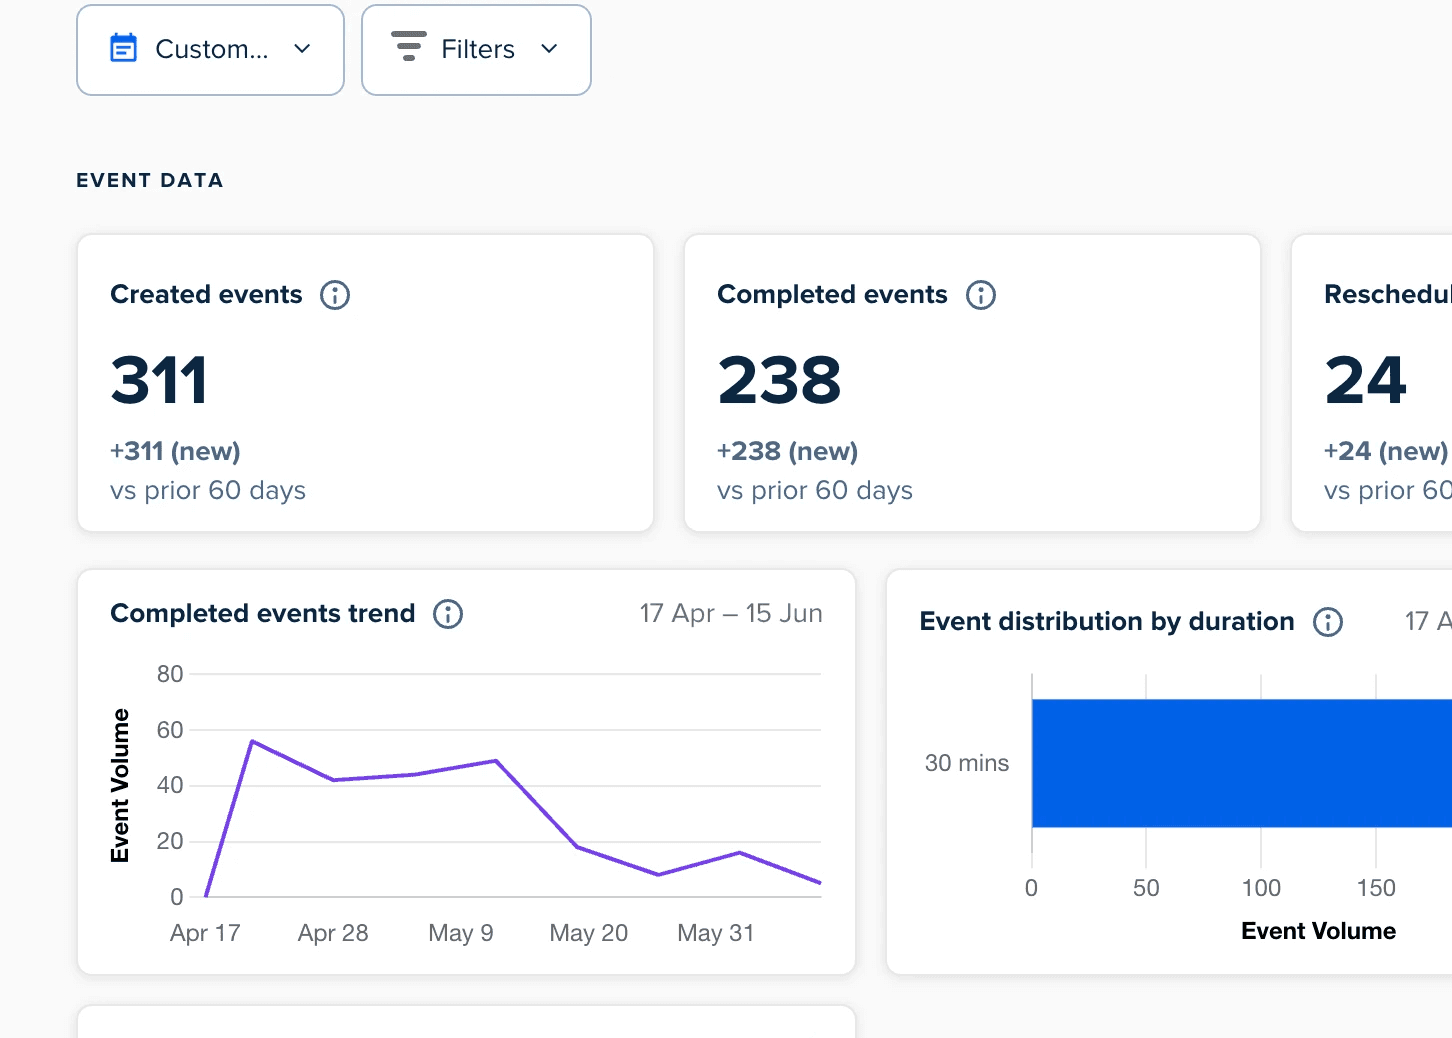Viewport: 1452px width, 1038px height.
Task: Click the Event distribution by duration title
Action: tap(1107, 621)
